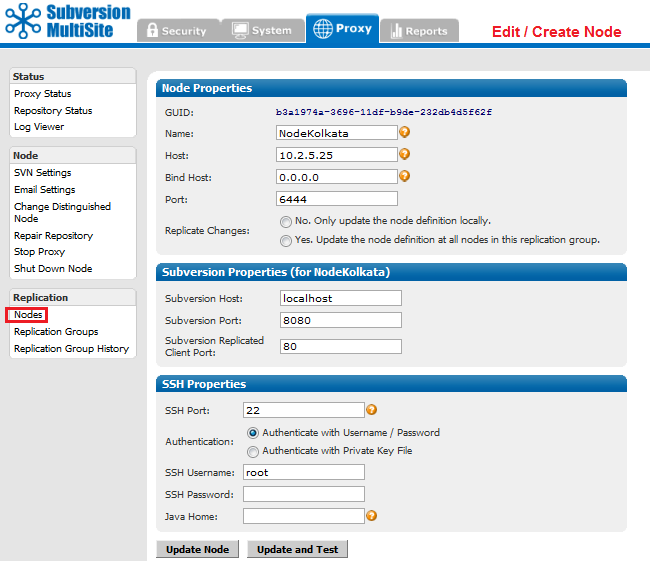Choose Authenticate with Username / Password
The height and width of the screenshot is (561, 650).
(x=253, y=433)
